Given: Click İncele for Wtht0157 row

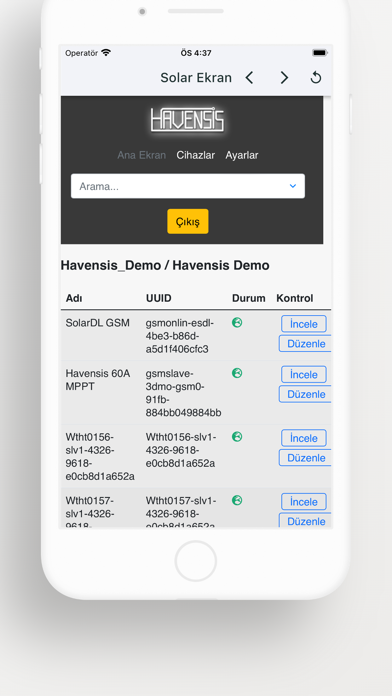Looking at the screenshot, I should [x=304, y=502].
